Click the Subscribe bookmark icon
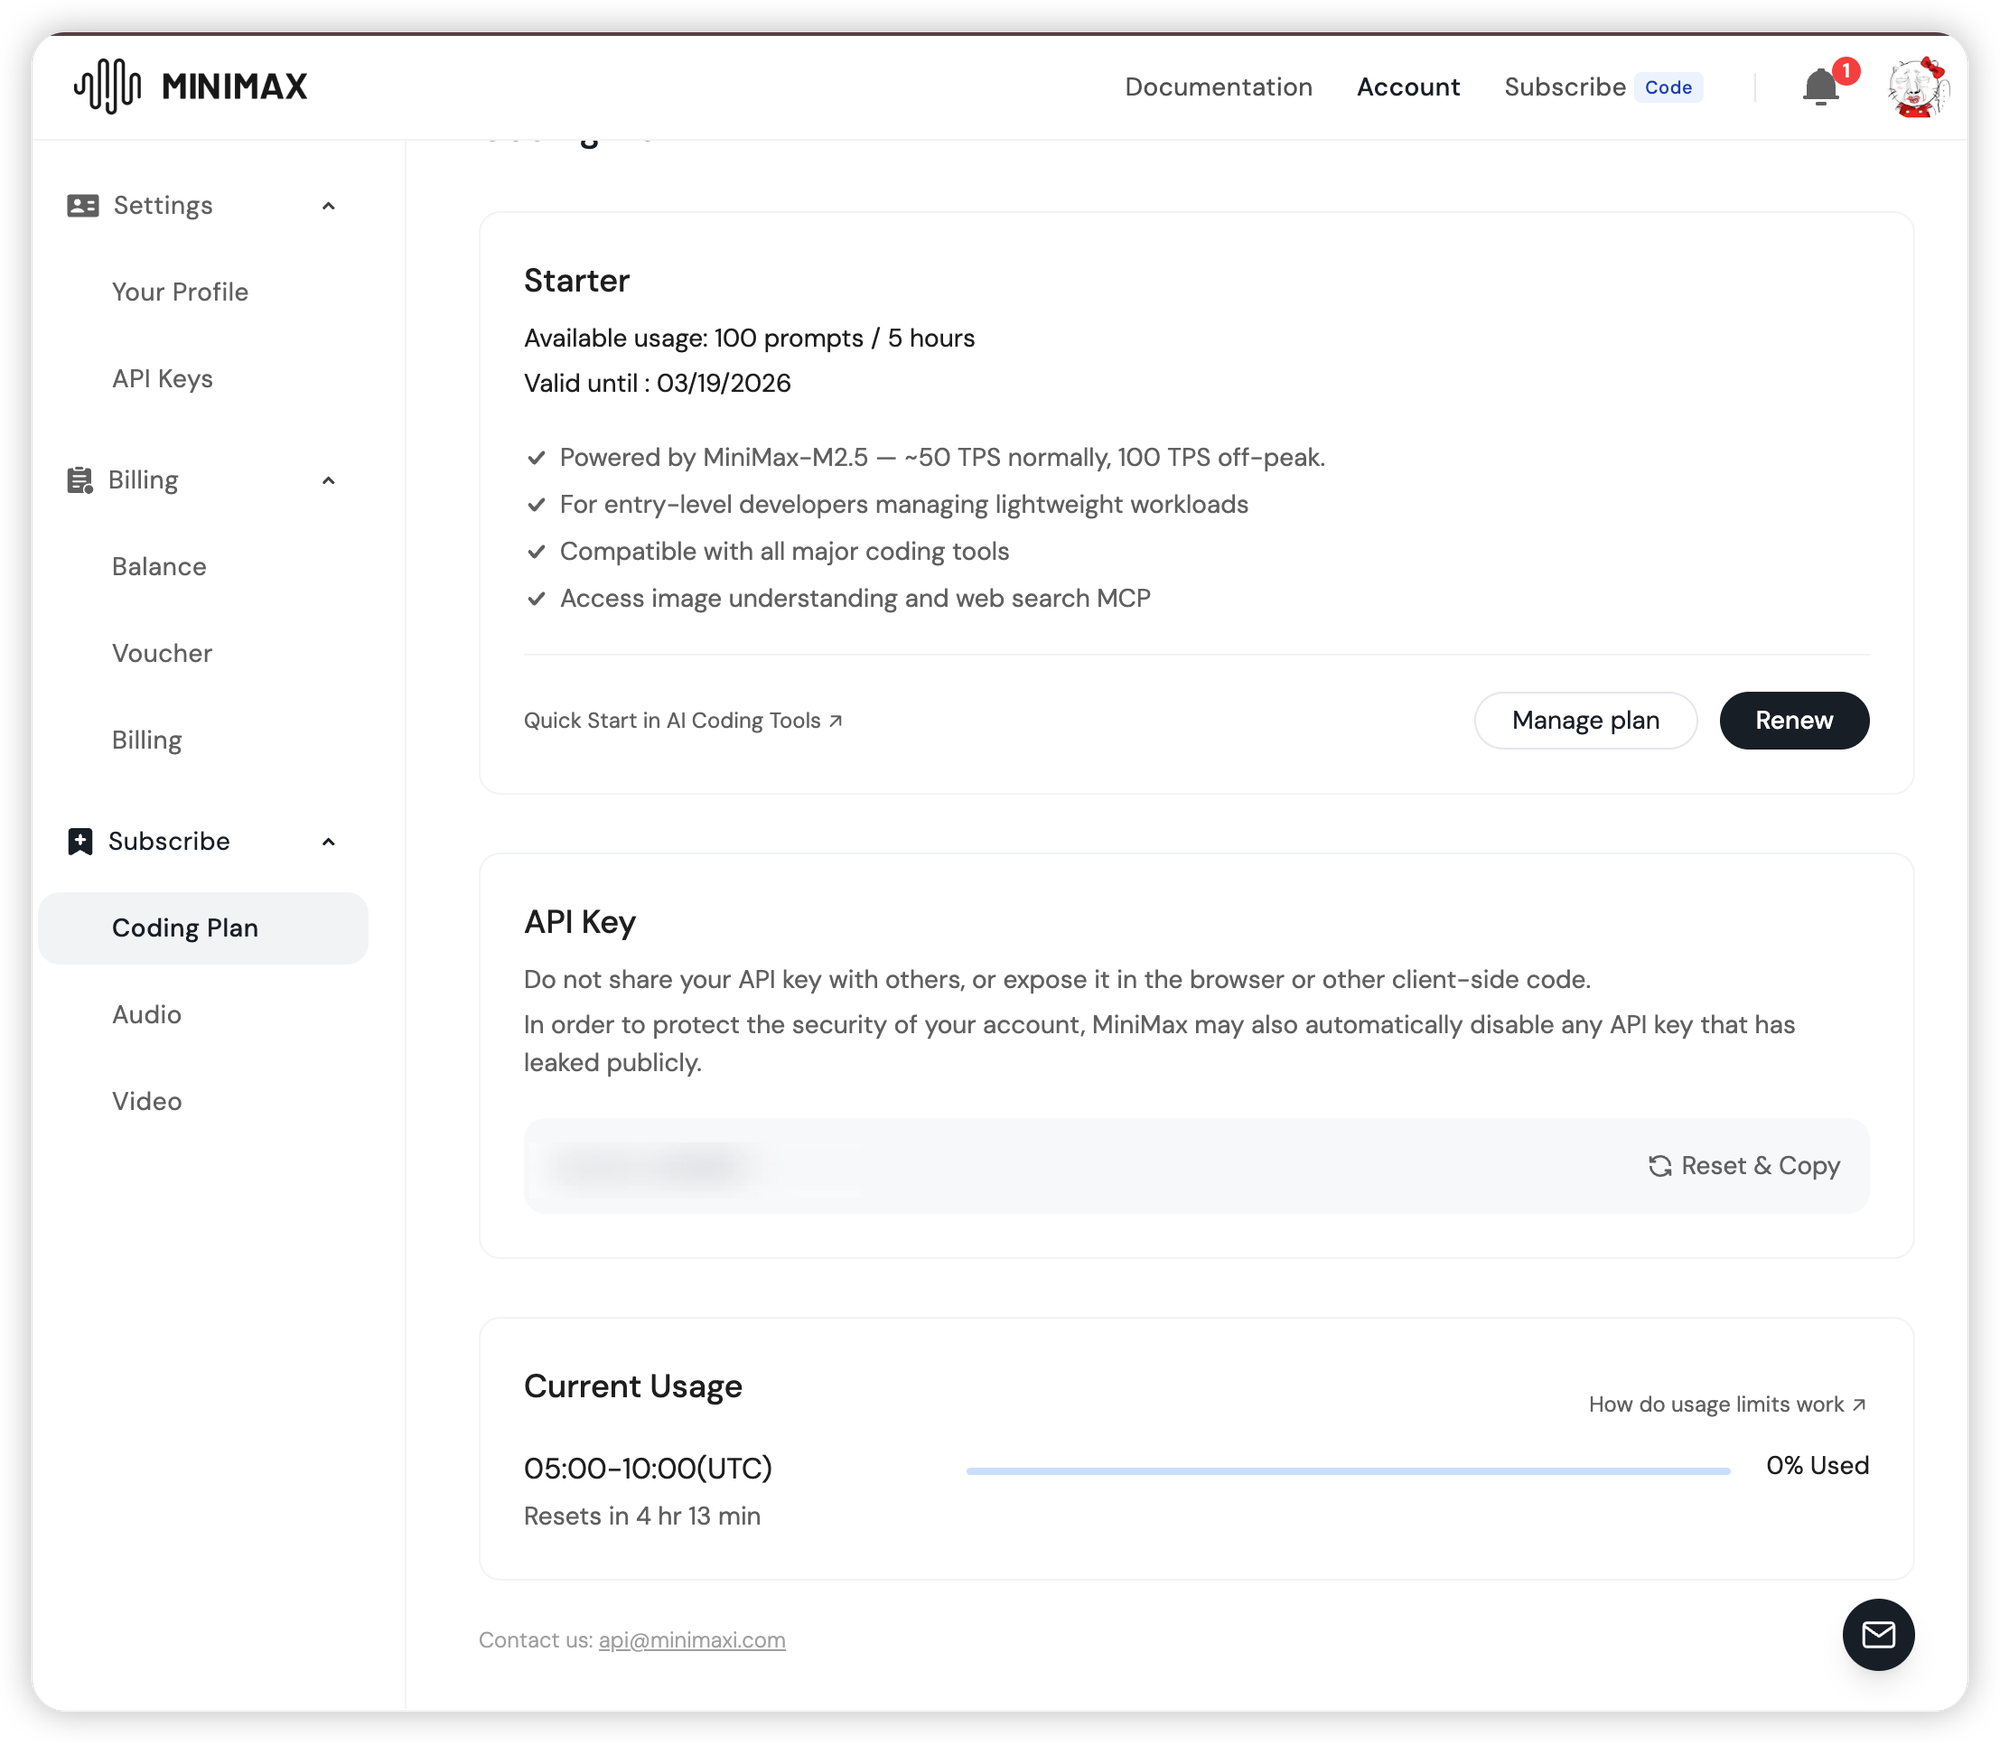Image resolution: width=2000 pixels, height=1743 pixels. (80, 841)
